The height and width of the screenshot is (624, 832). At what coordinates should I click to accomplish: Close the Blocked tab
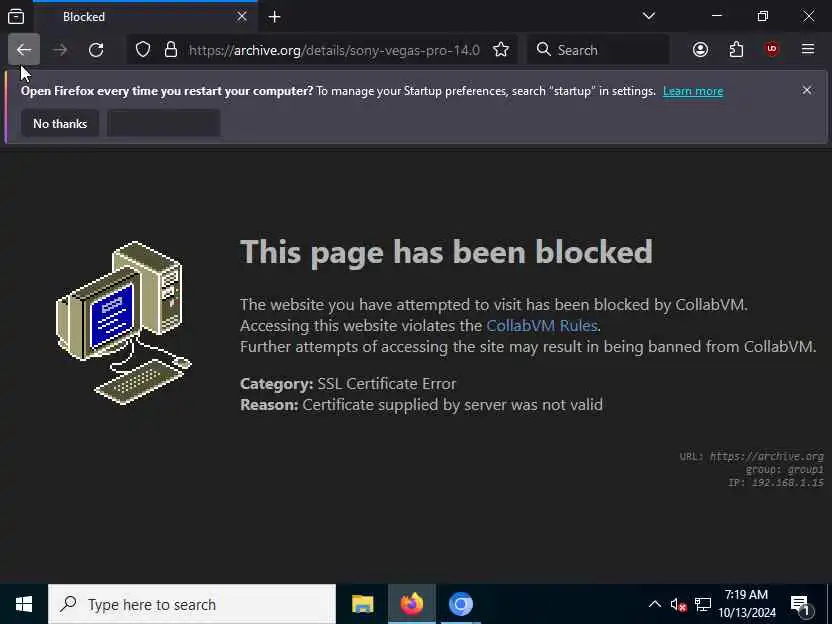242,16
